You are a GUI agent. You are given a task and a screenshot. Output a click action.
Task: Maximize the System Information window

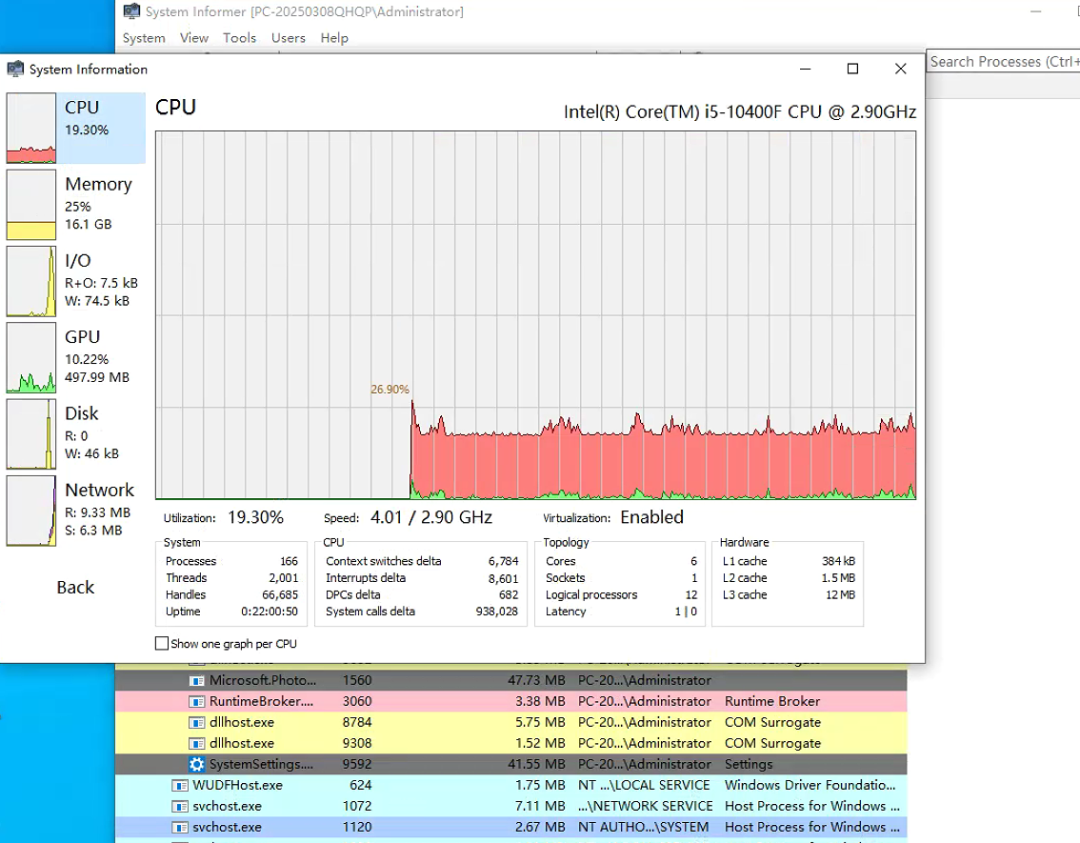[x=853, y=69]
